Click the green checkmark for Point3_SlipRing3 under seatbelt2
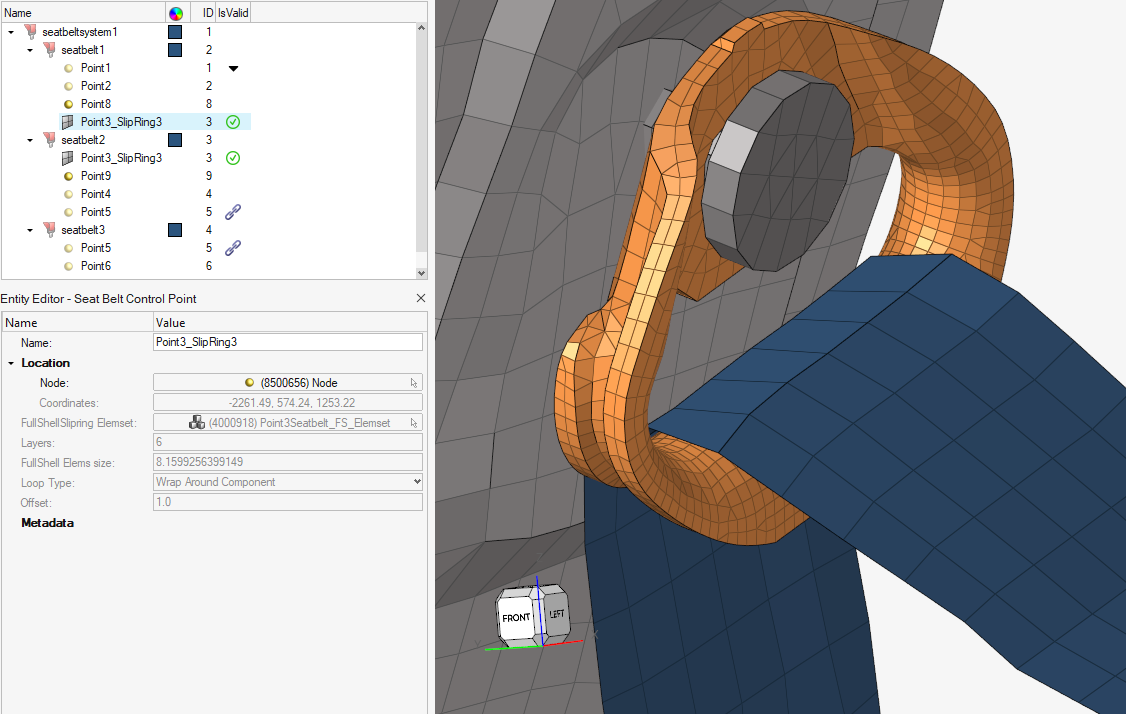Image resolution: width=1126 pixels, height=714 pixels. pyautogui.click(x=233, y=158)
